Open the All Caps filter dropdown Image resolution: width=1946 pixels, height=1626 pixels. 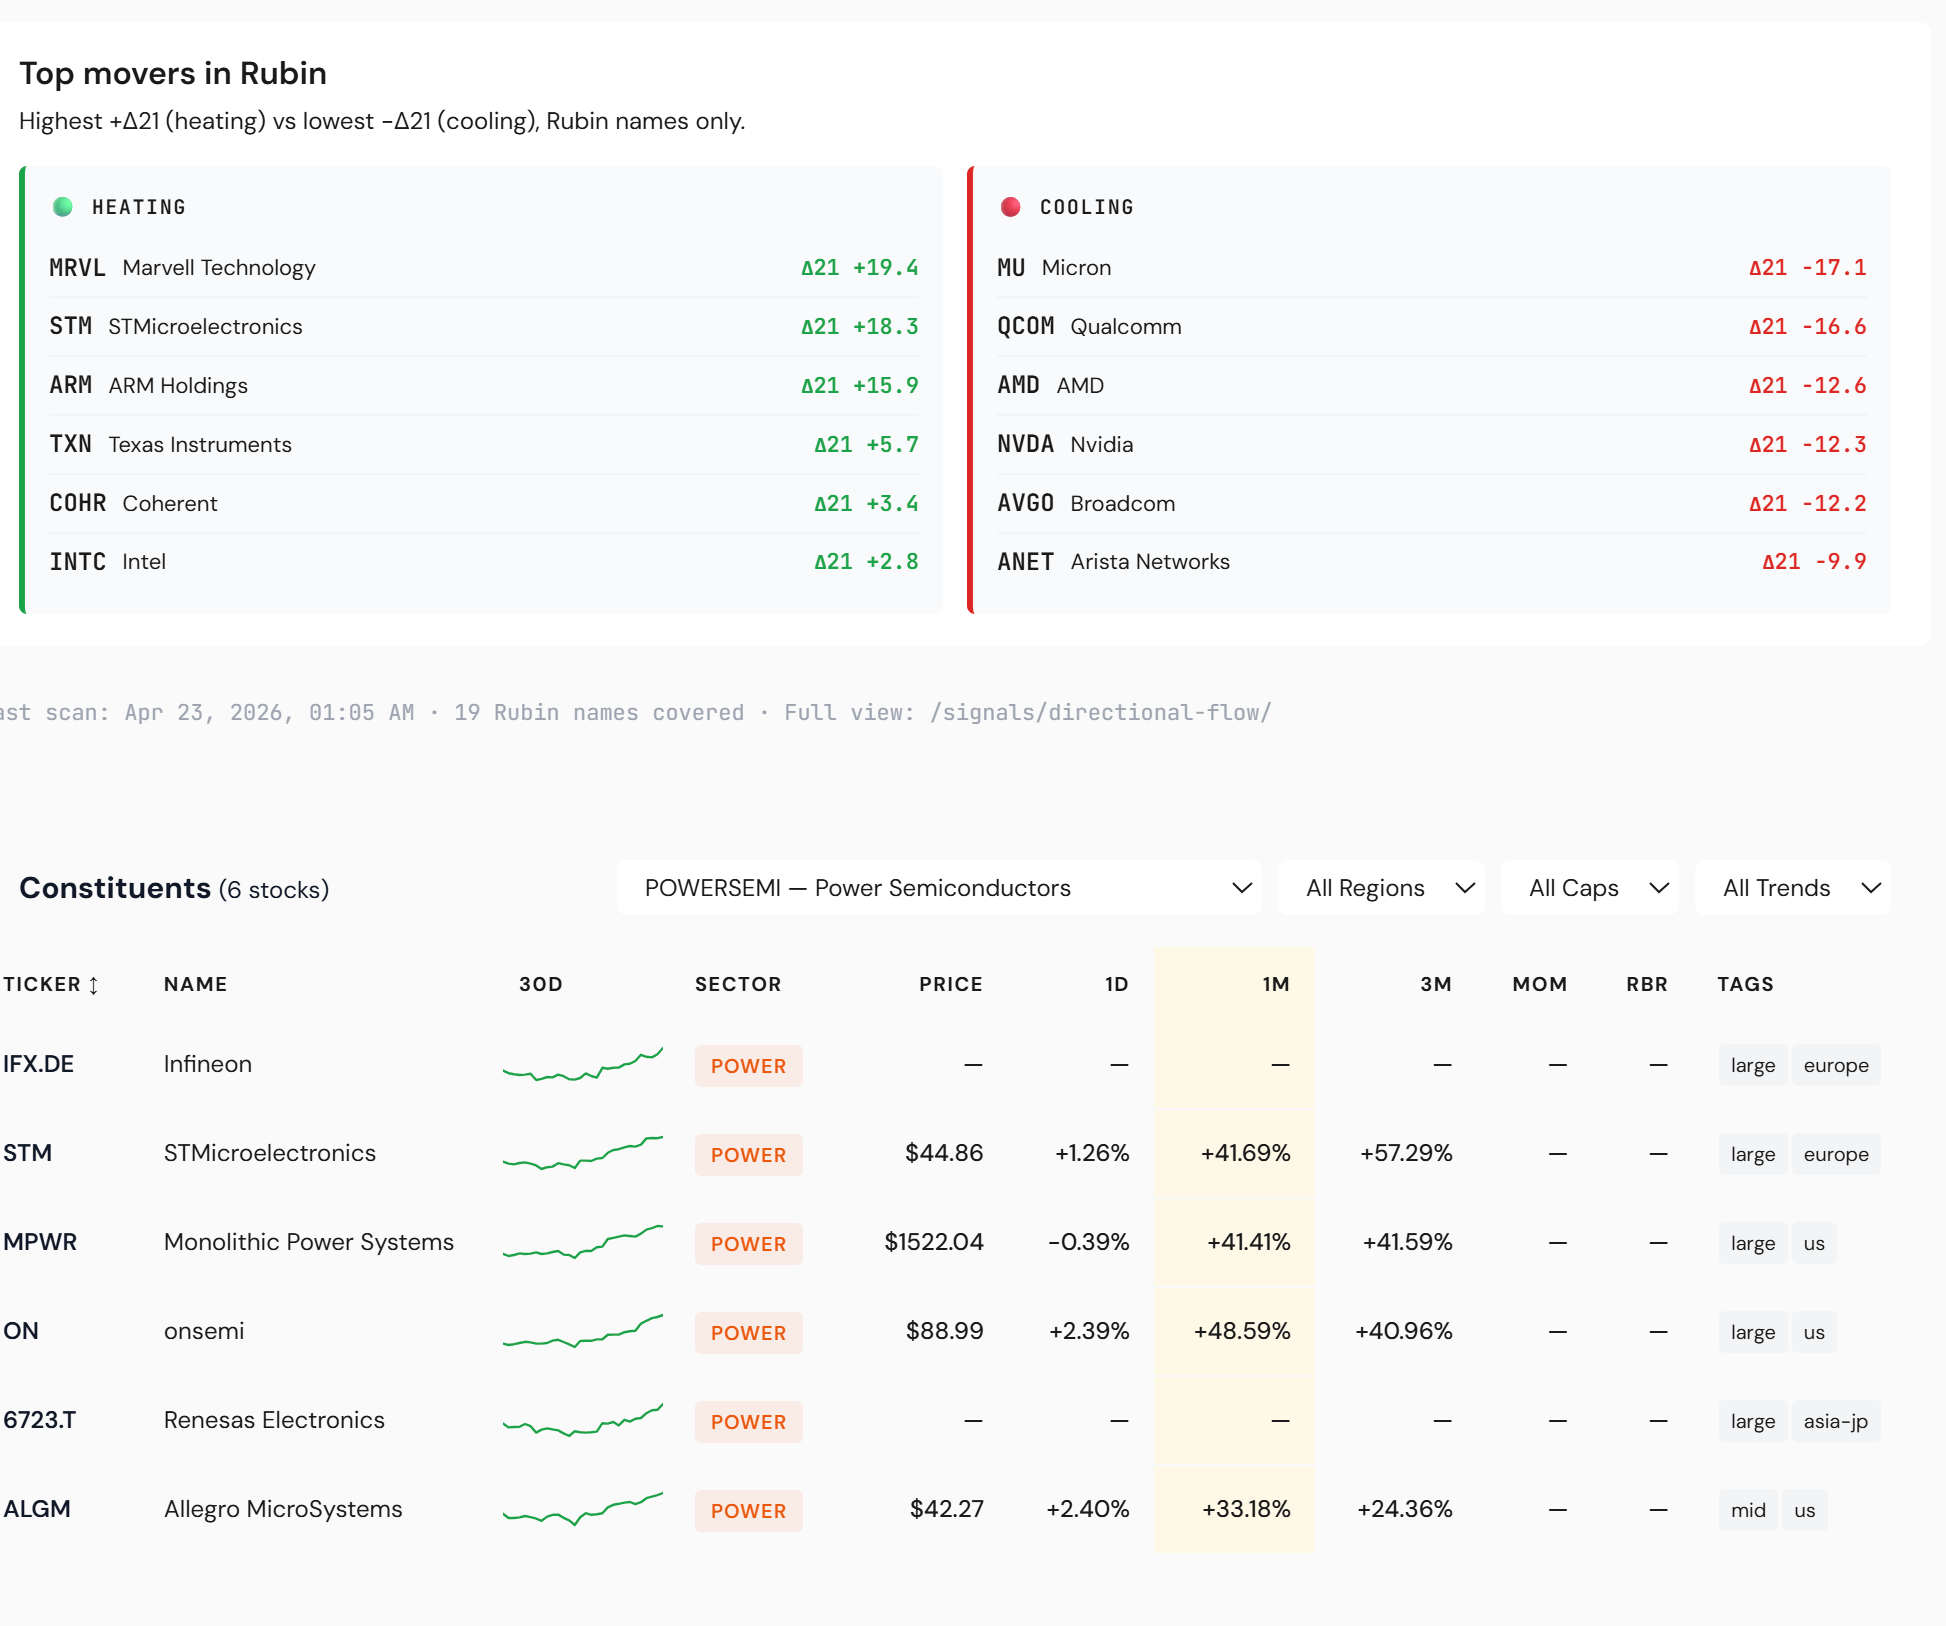coord(1590,888)
